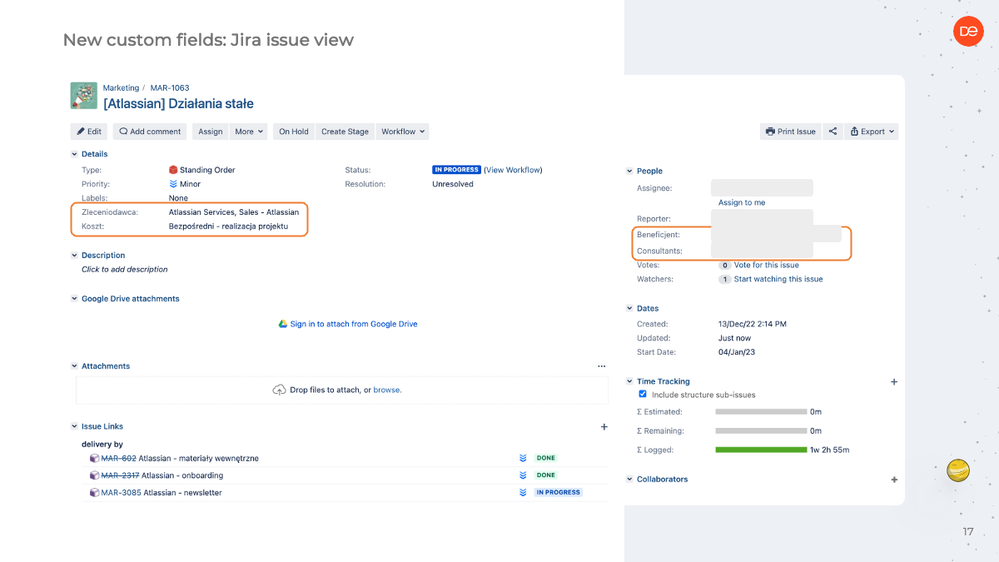Click the Koszt field value
Screen dimensions: 999x562
228,226
